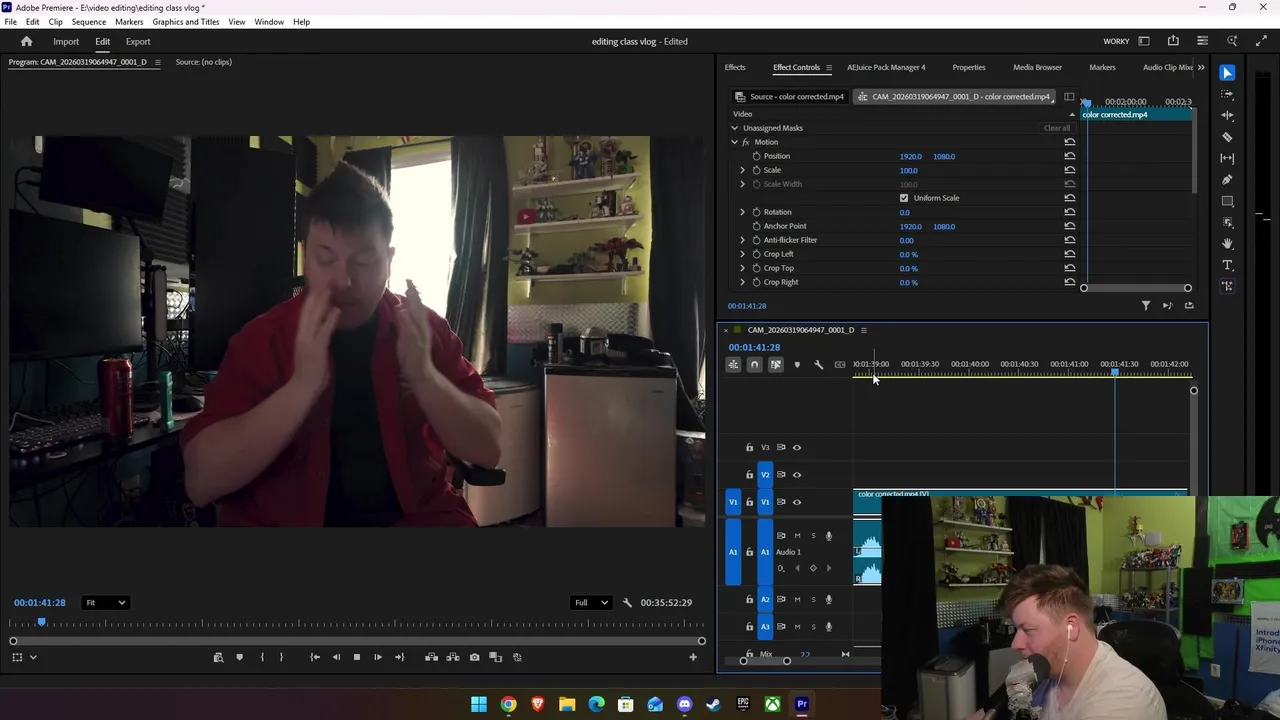This screenshot has height=720, width=1280.
Task: Toggle V3 track visibility eye
Action: 797,448
